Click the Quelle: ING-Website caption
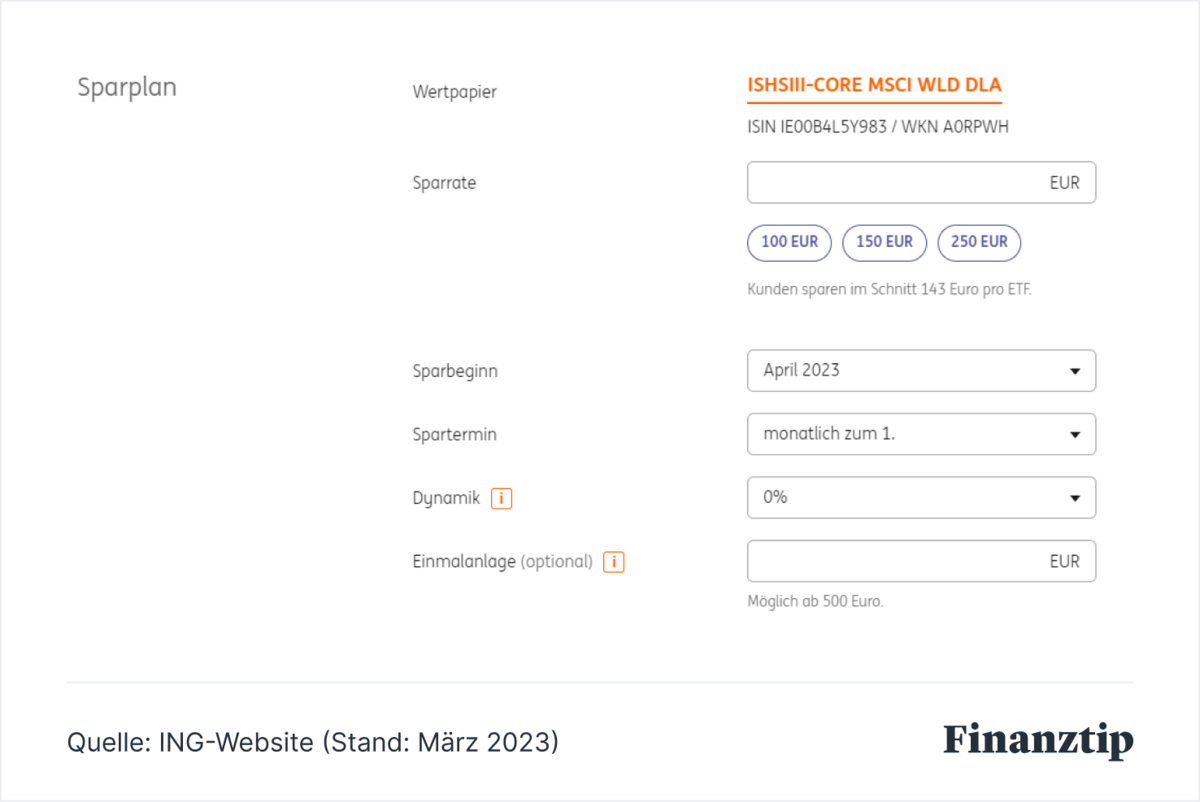 tap(313, 742)
